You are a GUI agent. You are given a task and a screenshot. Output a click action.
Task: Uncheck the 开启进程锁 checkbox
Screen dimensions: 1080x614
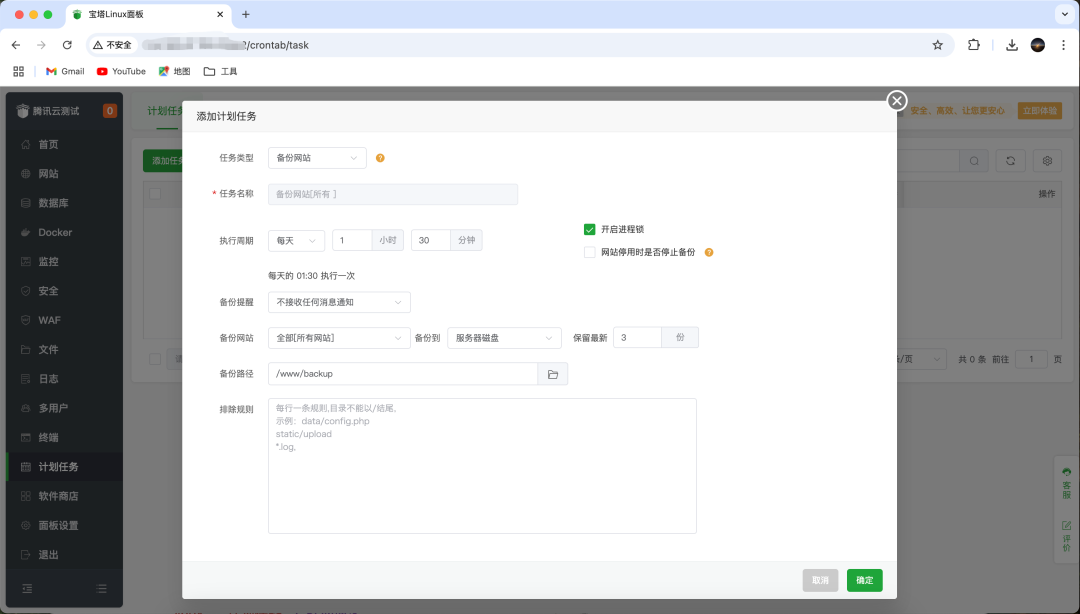(x=590, y=229)
